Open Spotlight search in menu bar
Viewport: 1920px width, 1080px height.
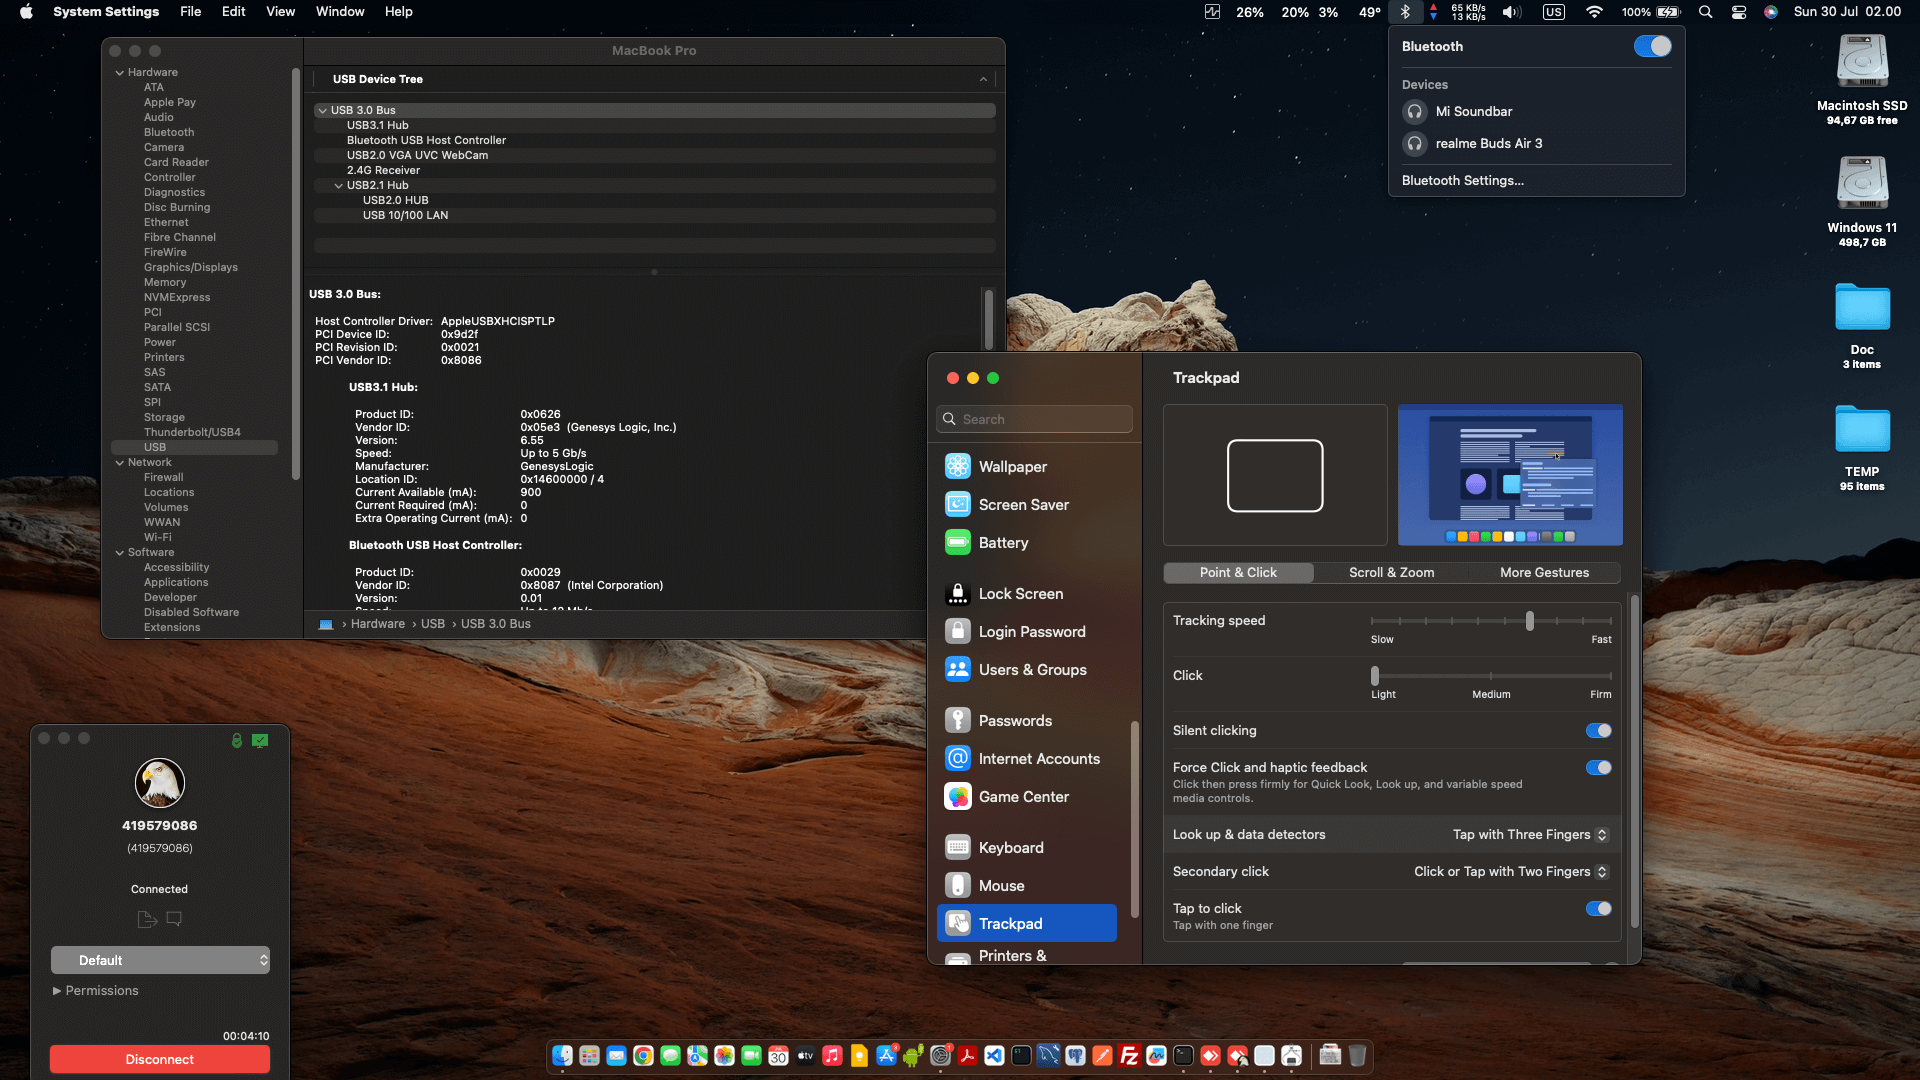1706,12
